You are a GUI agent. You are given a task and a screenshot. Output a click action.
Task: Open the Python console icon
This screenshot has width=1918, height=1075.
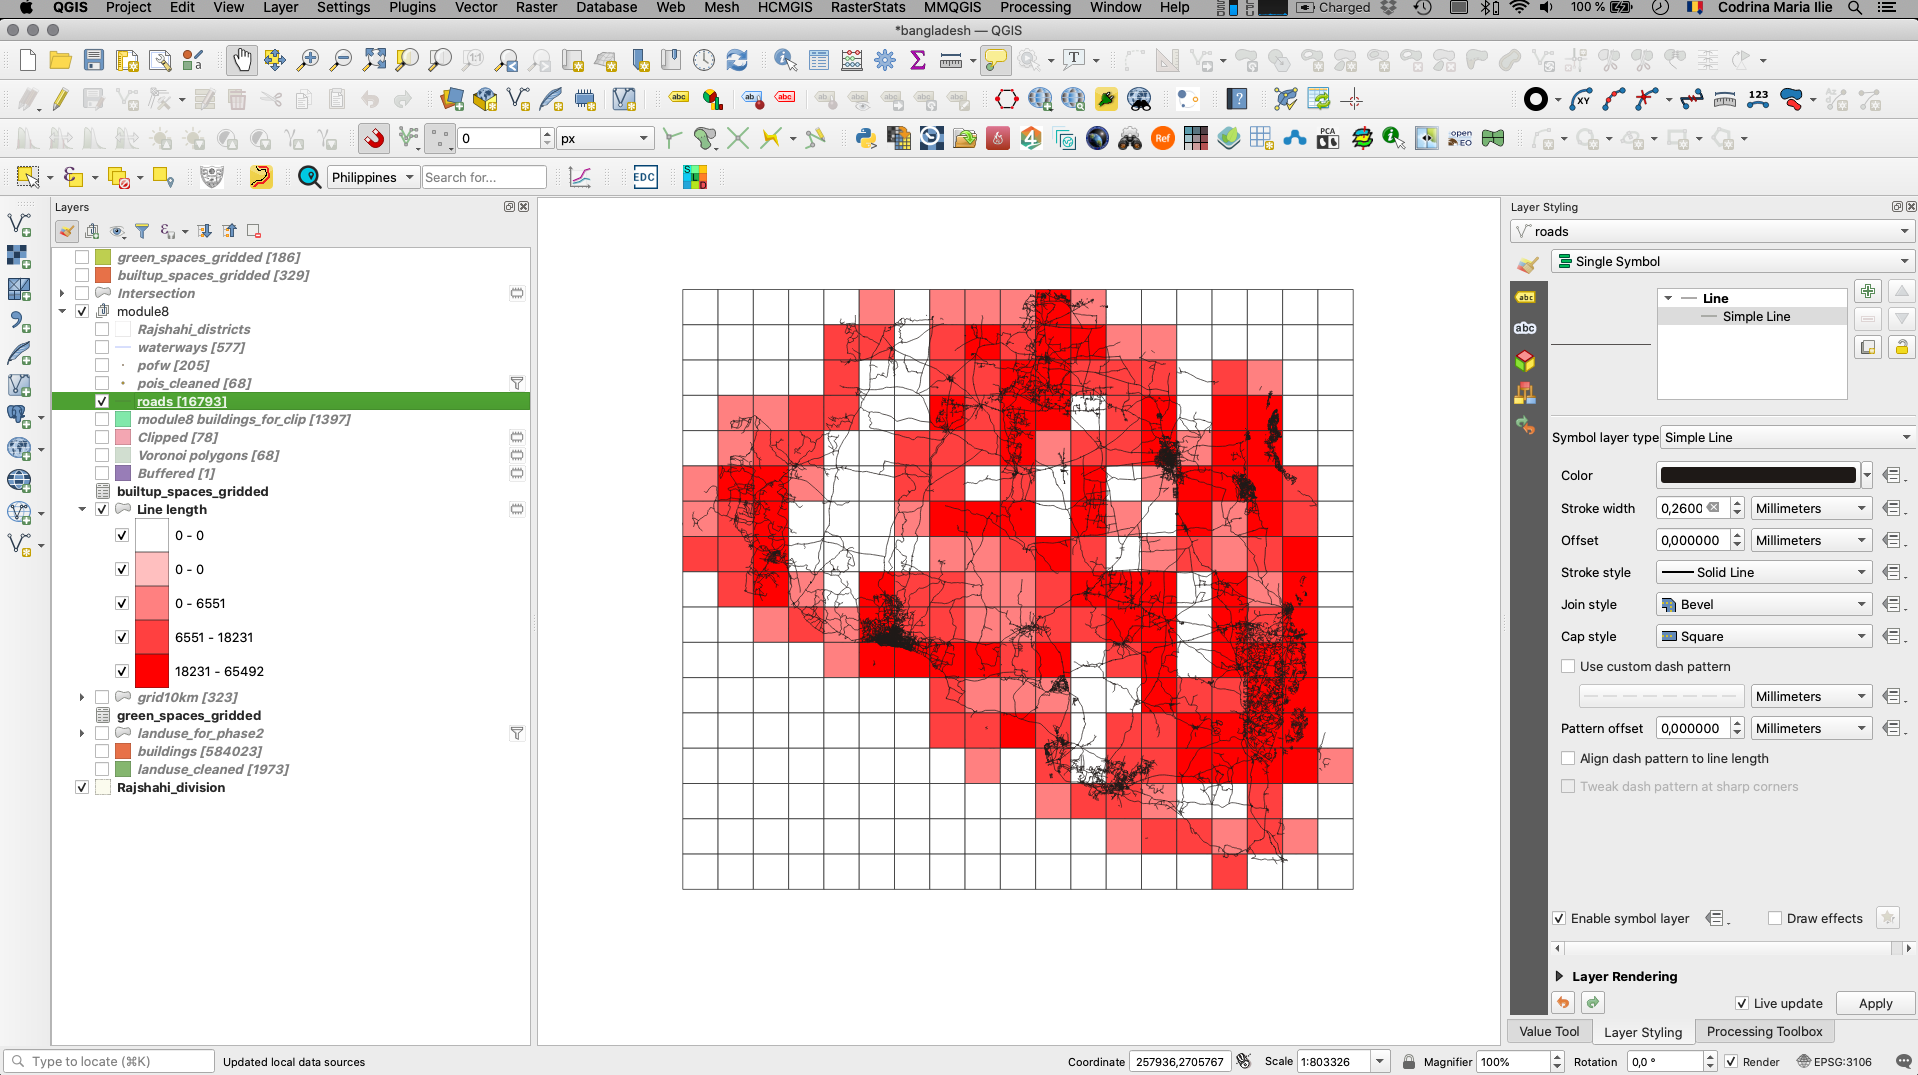click(866, 139)
